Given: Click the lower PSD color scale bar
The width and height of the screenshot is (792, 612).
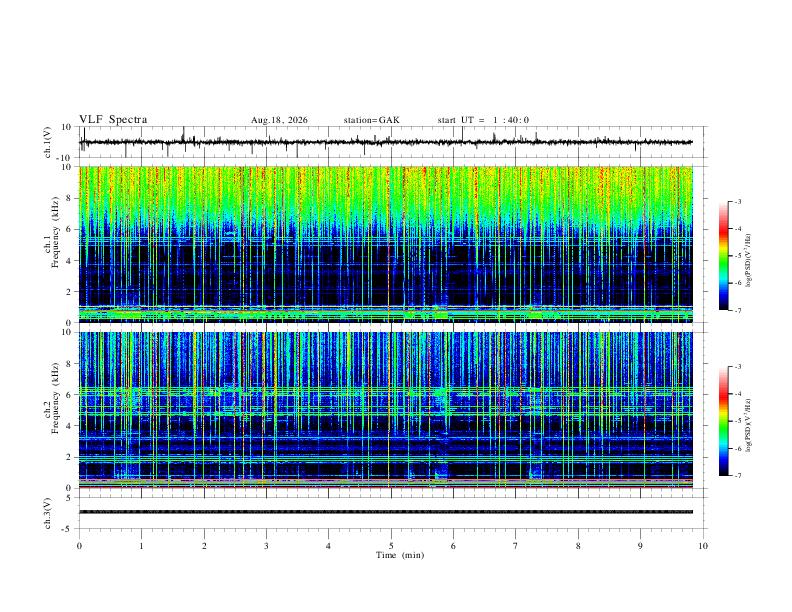Looking at the screenshot, I should 723,421.
